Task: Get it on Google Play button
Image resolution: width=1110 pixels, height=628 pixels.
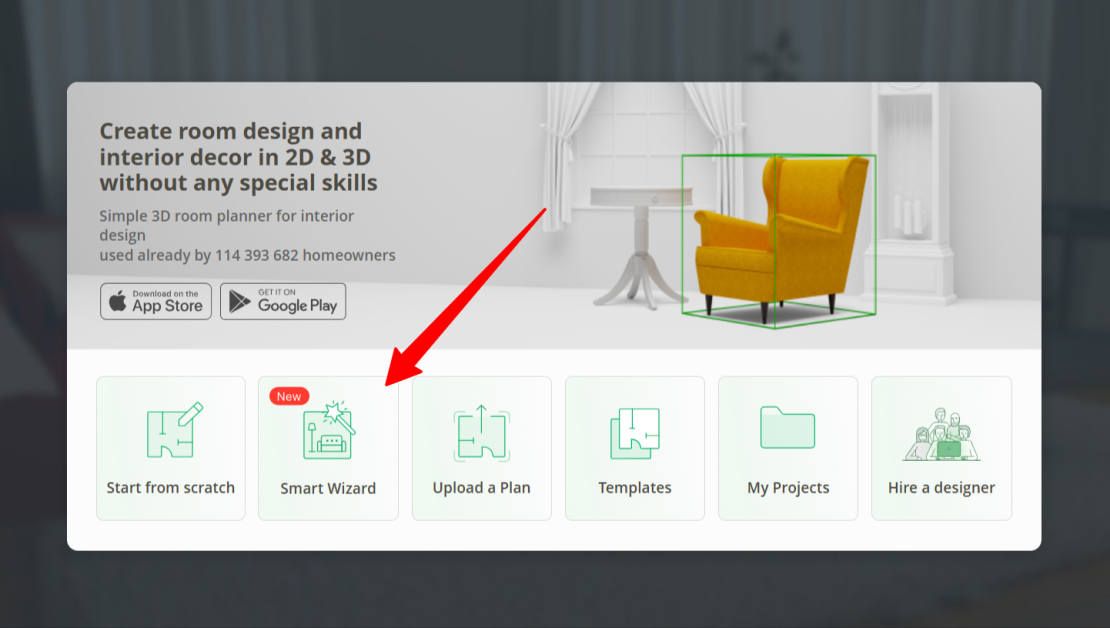Action: (283, 302)
